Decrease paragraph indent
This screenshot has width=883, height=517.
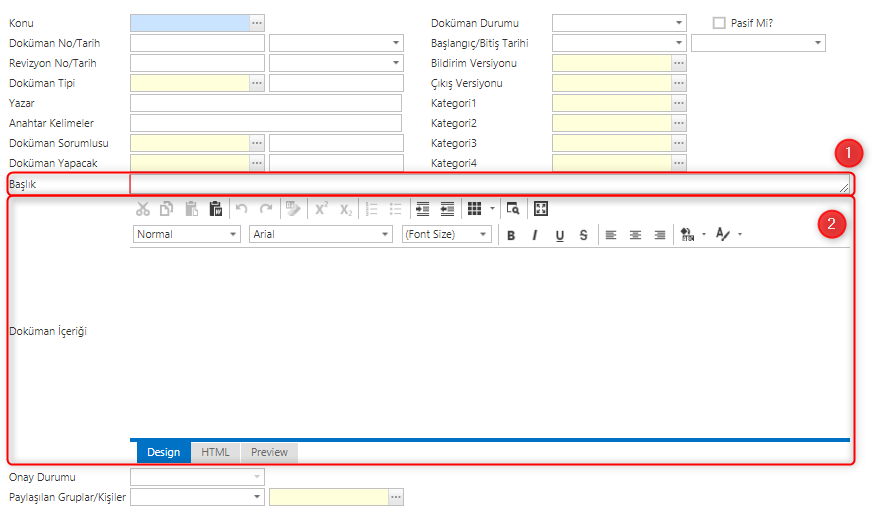(x=447, y=209)
